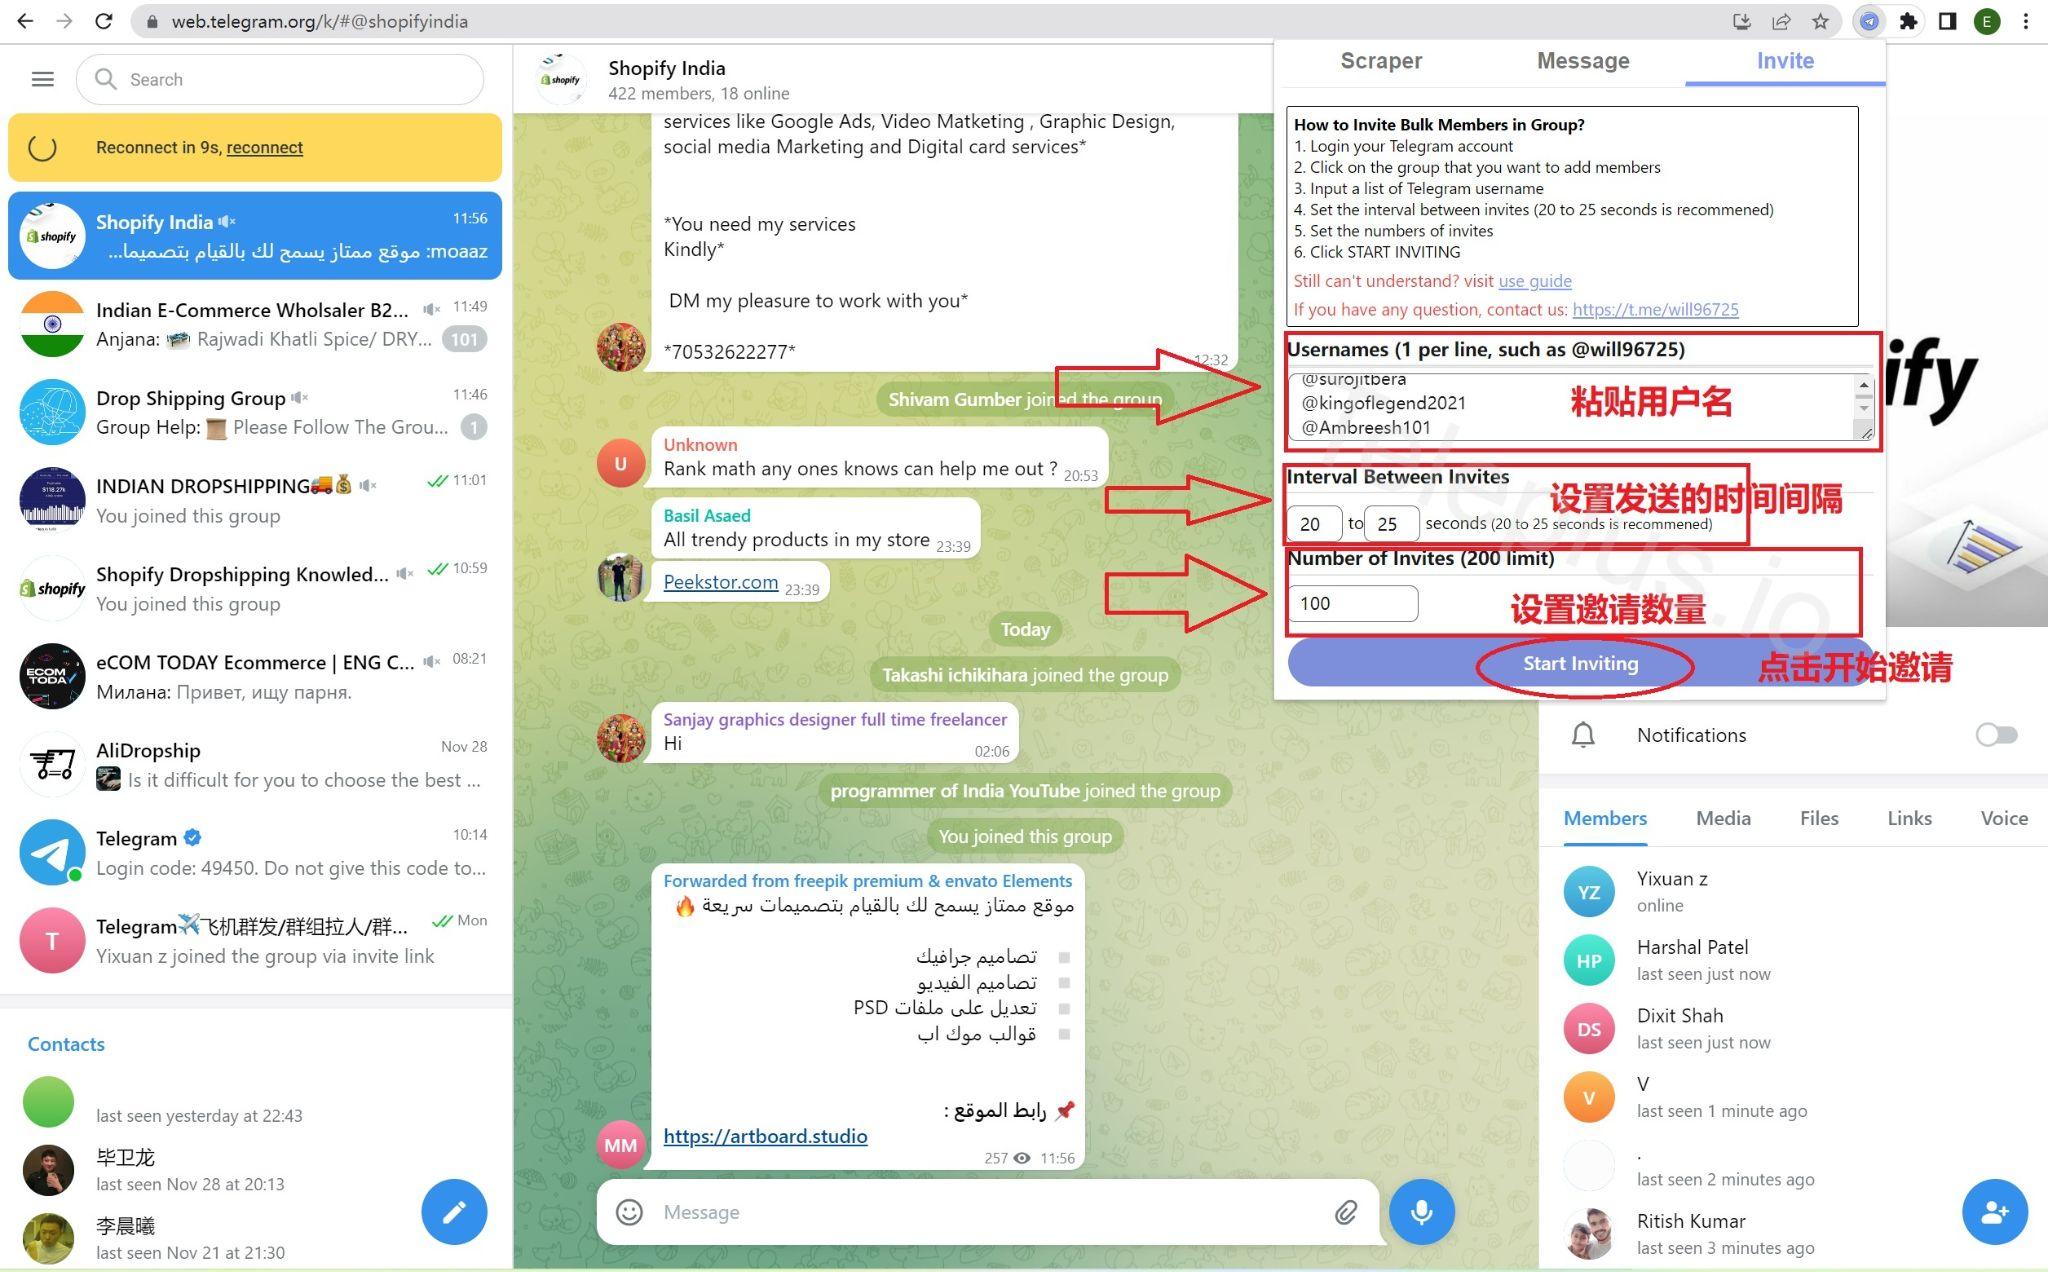Screen dimensions: 2048x1272
Task: Click the Scraper tab in panel
Action: pyautogui.click(x=1381, y=62)
